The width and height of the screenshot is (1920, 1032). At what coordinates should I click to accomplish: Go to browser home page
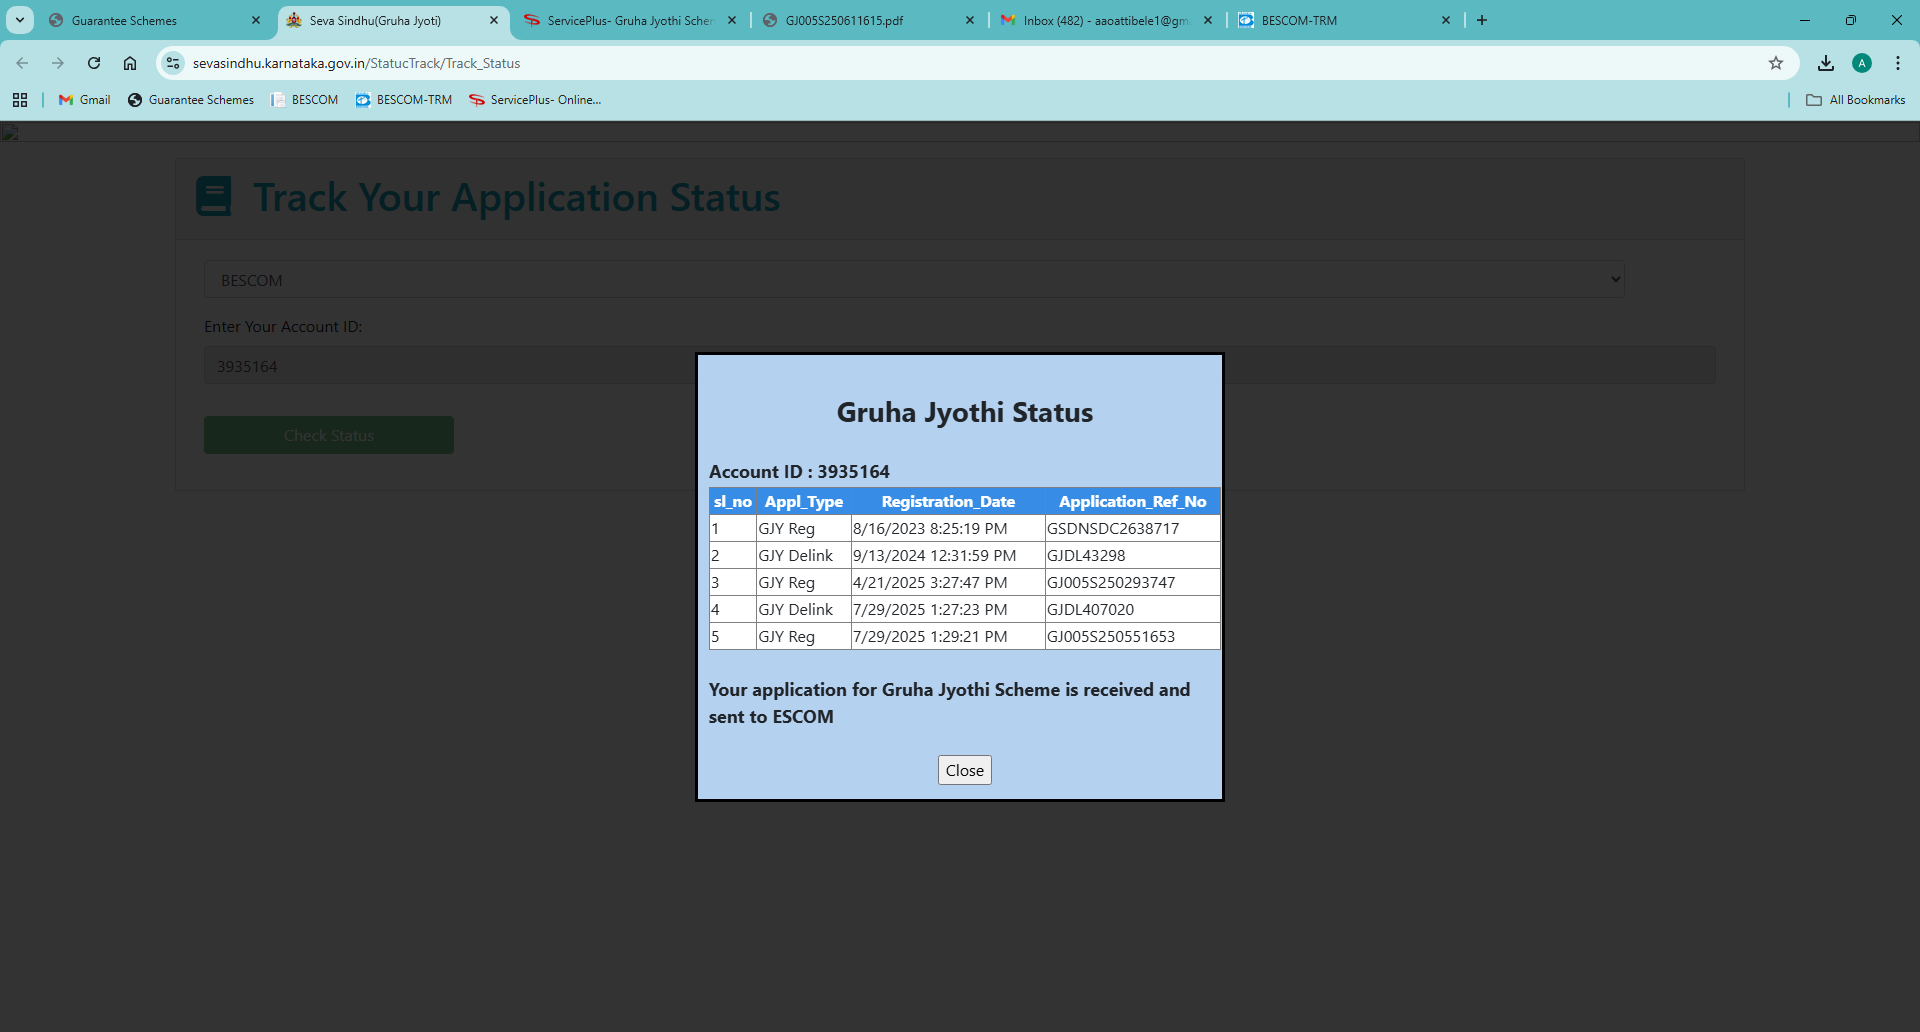130,63
